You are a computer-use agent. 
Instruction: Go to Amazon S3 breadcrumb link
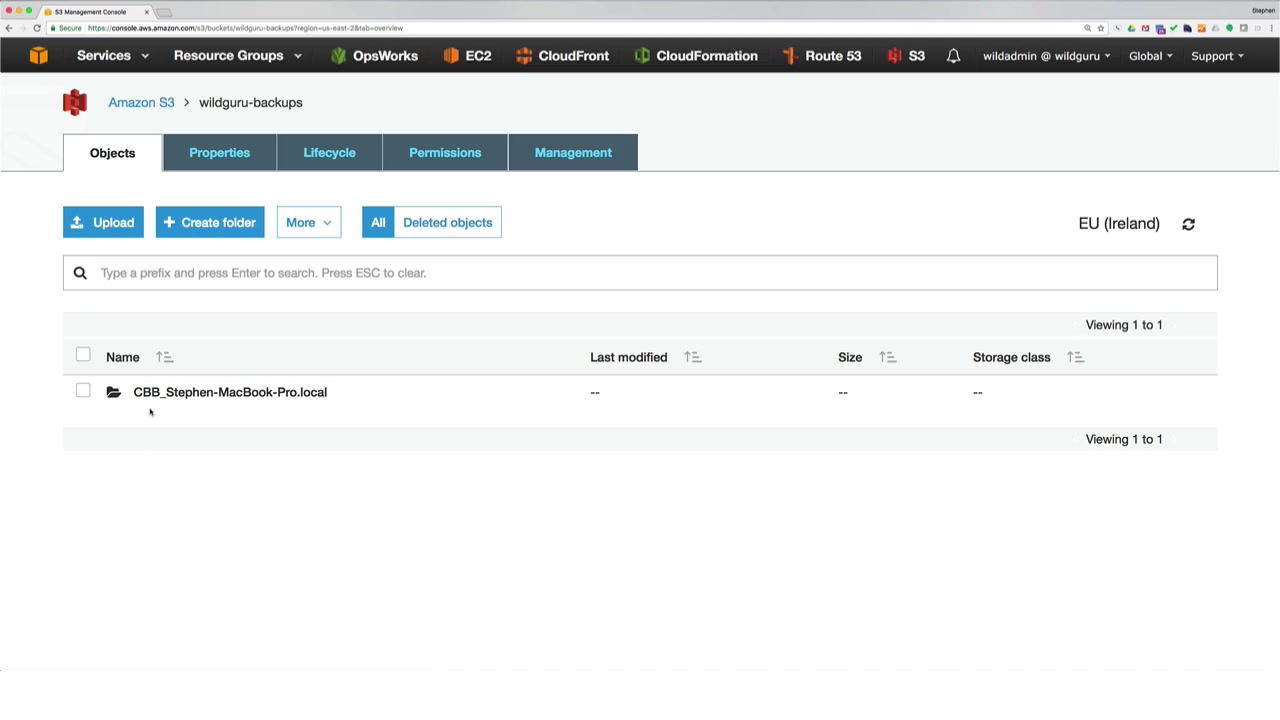click(141, 102)
